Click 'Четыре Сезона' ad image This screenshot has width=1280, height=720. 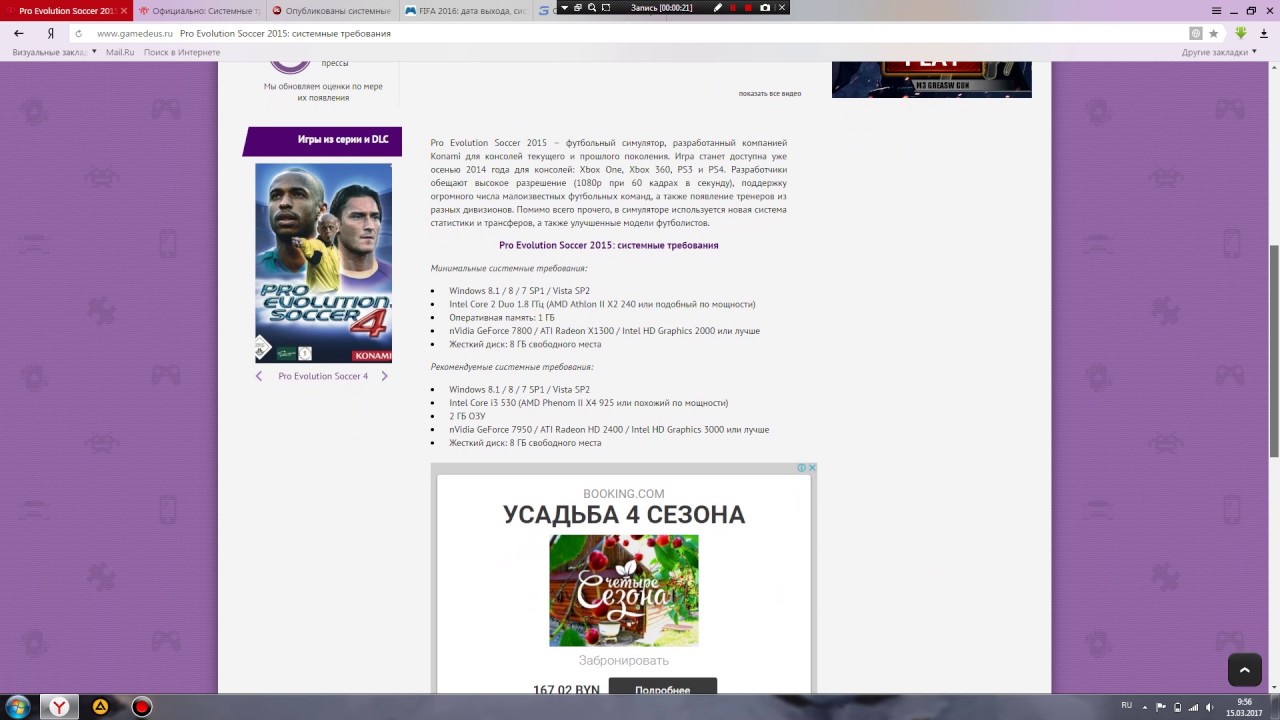(x=624, y=590)
